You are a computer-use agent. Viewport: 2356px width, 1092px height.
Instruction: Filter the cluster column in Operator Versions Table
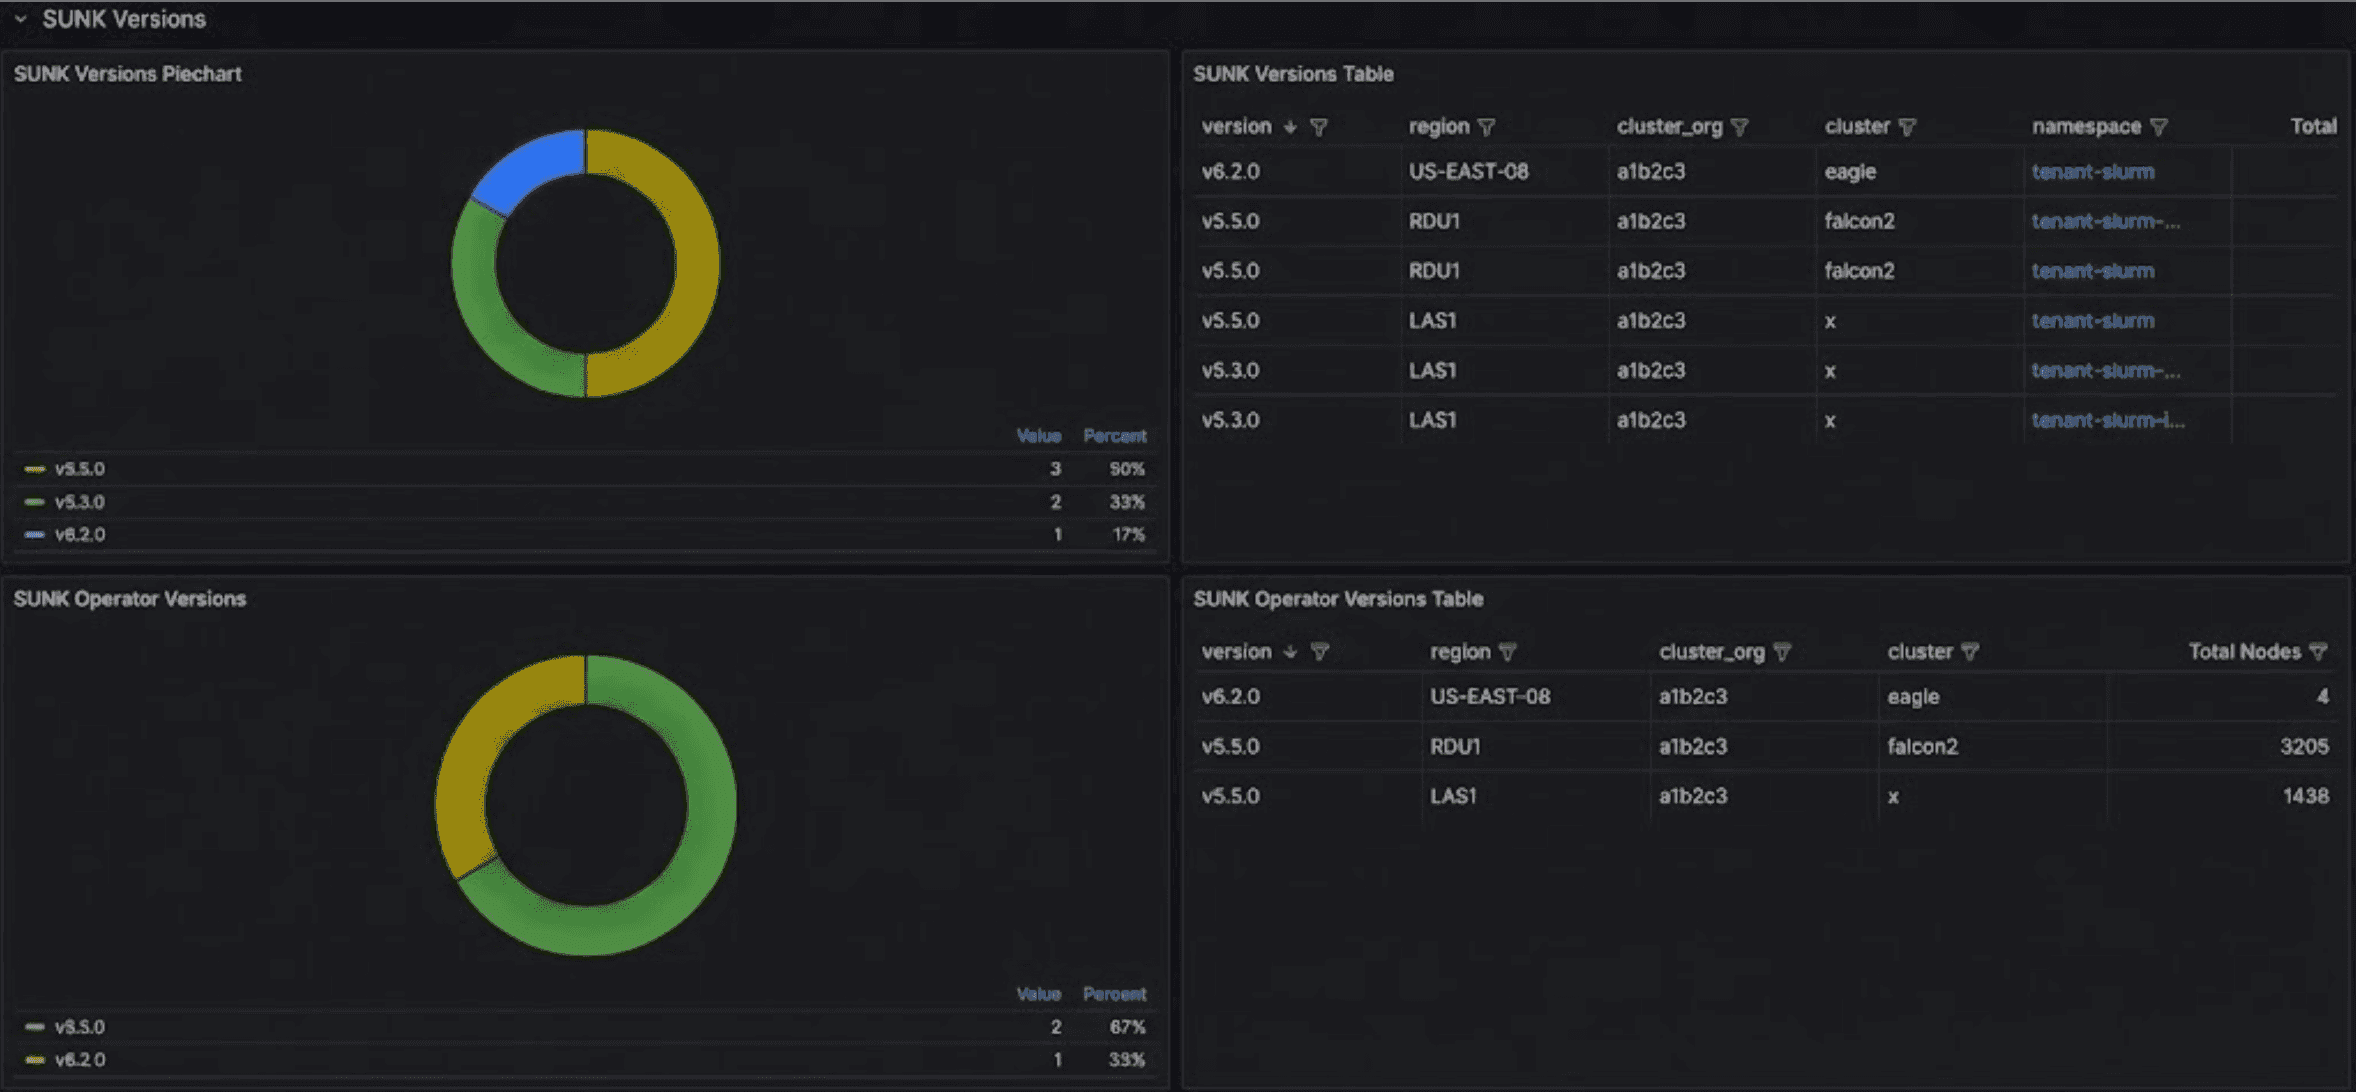1970,652
